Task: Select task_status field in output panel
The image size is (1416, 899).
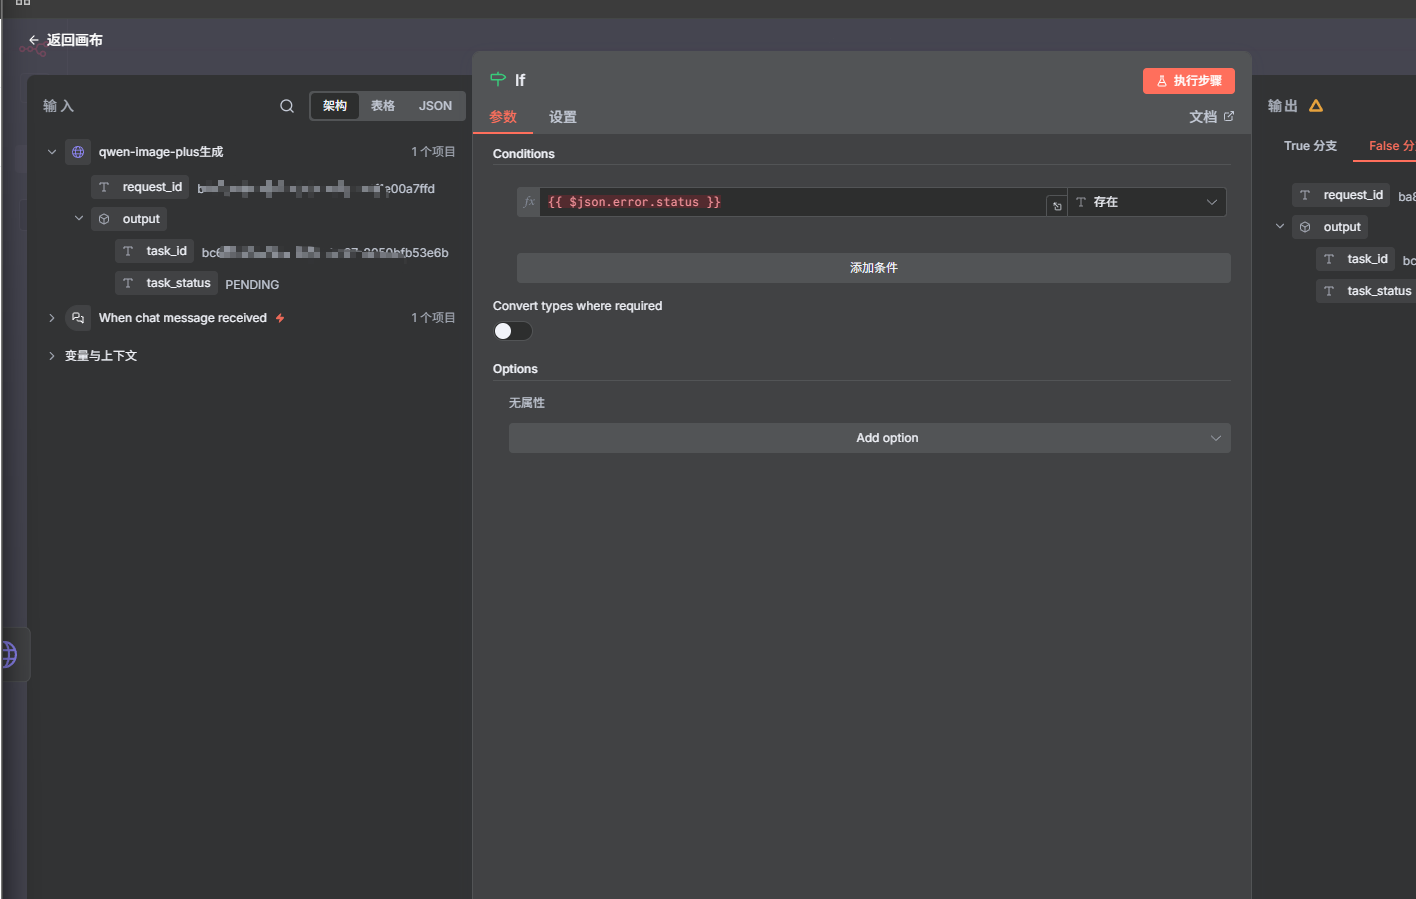Action: click(1367, 291)
